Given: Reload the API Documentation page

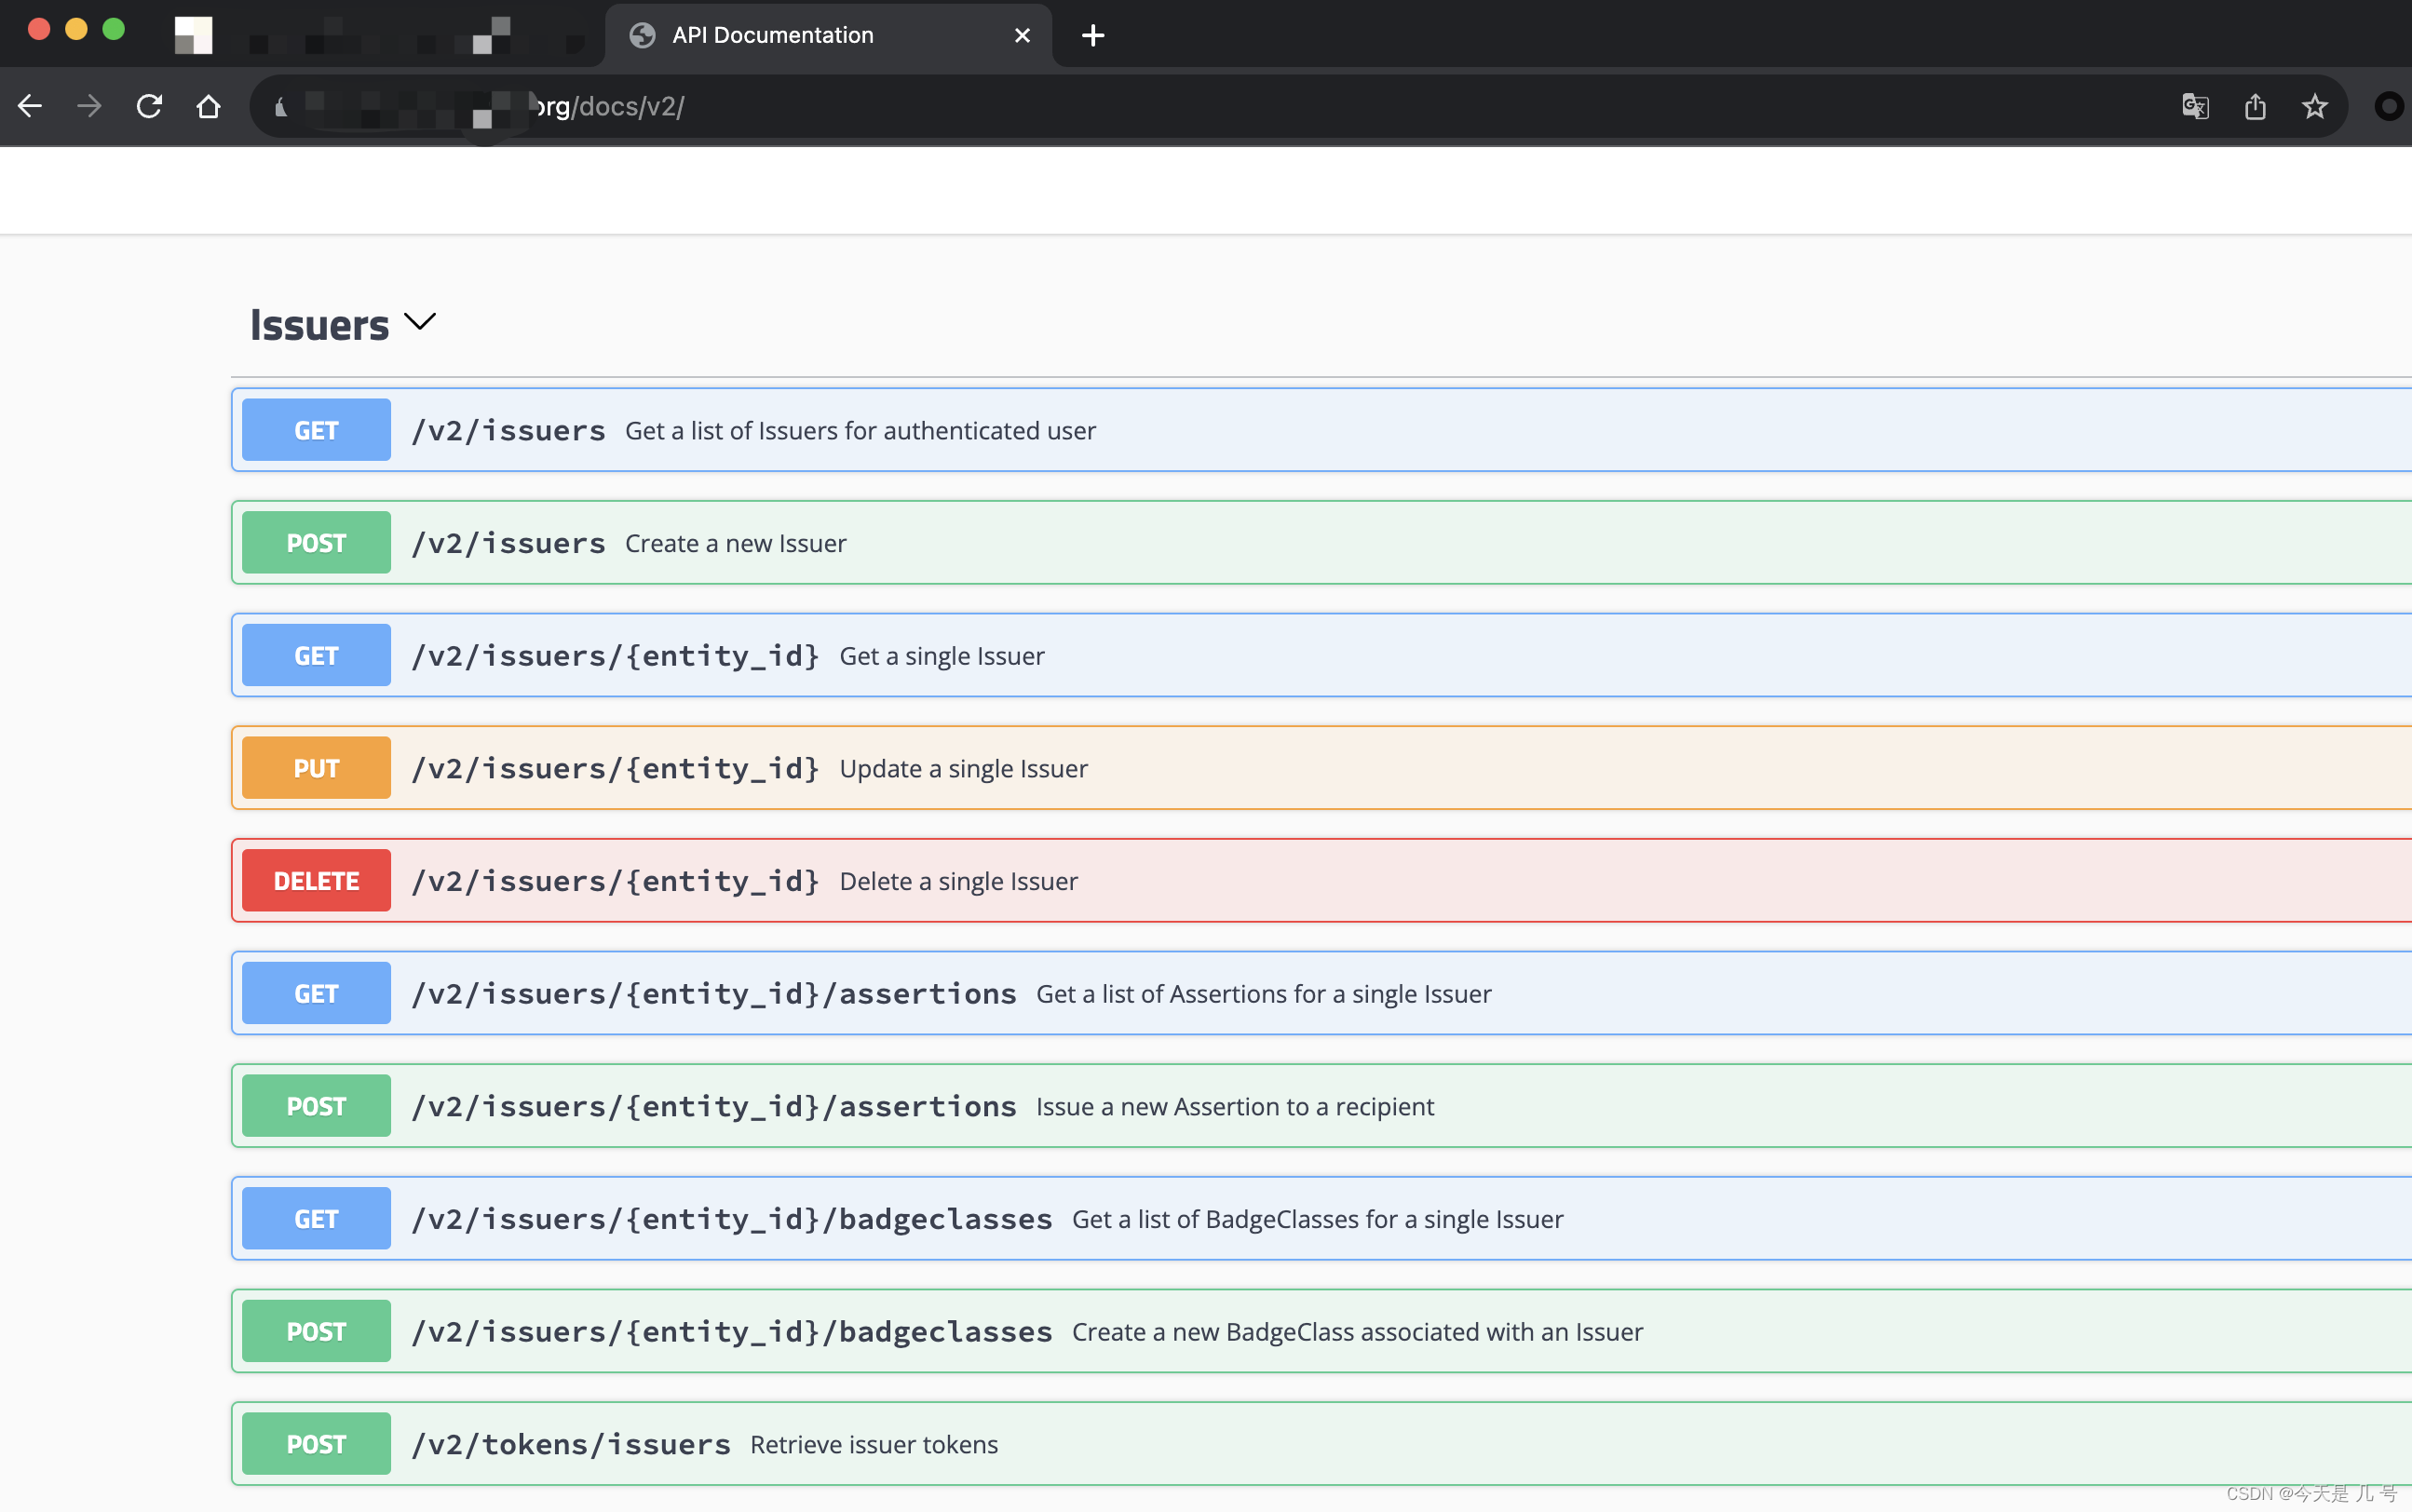Looking at the screenshot, I should coord(149,106).
